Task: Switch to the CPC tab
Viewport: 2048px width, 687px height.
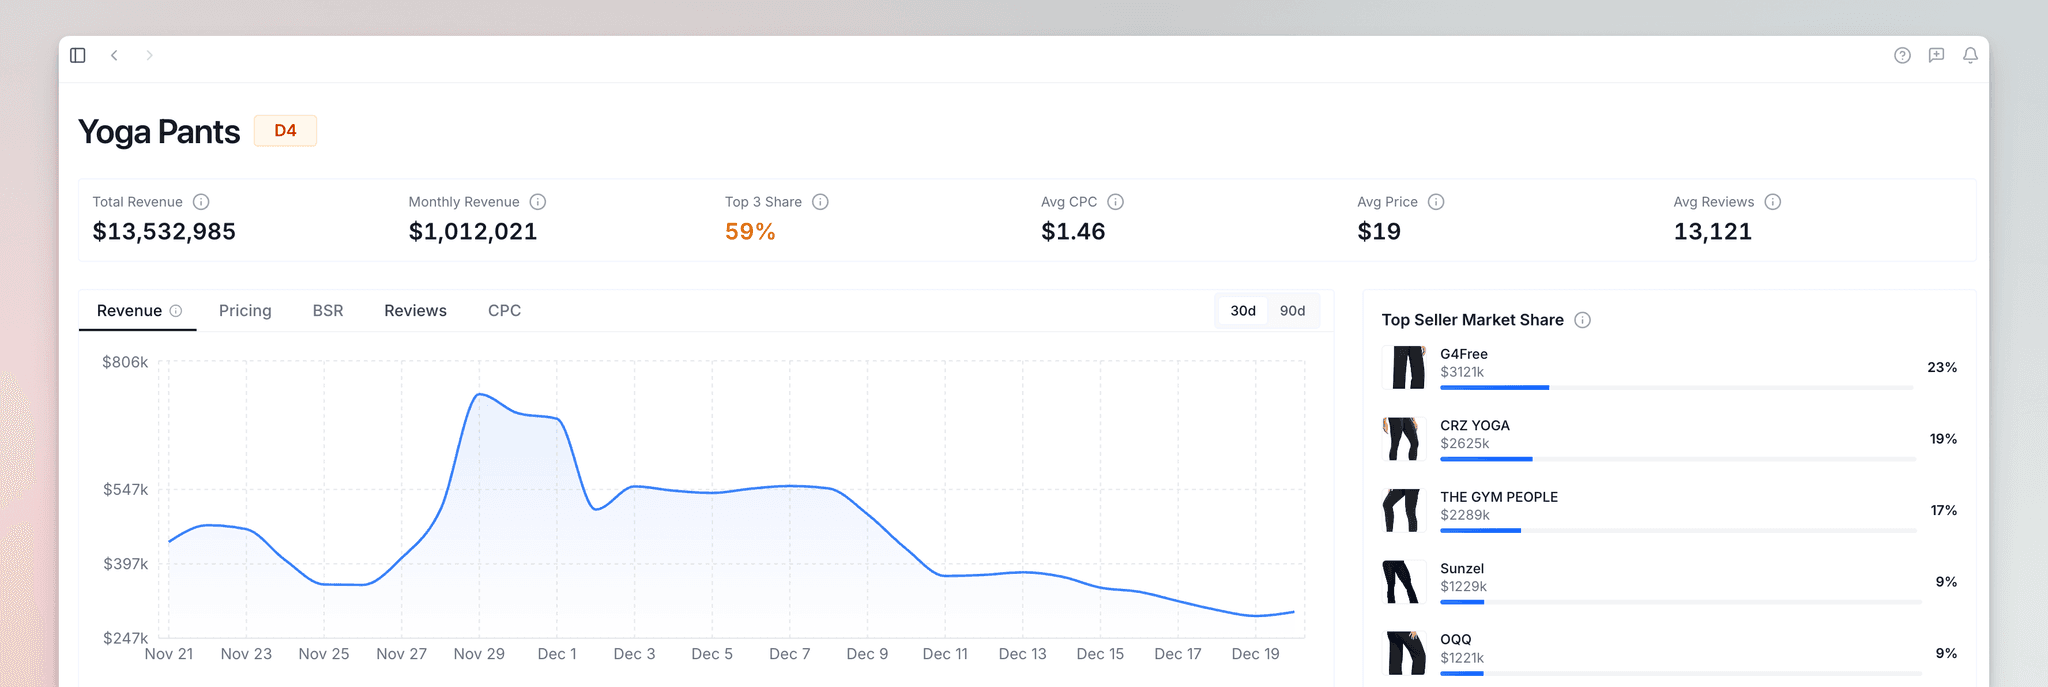Action: 504,311
